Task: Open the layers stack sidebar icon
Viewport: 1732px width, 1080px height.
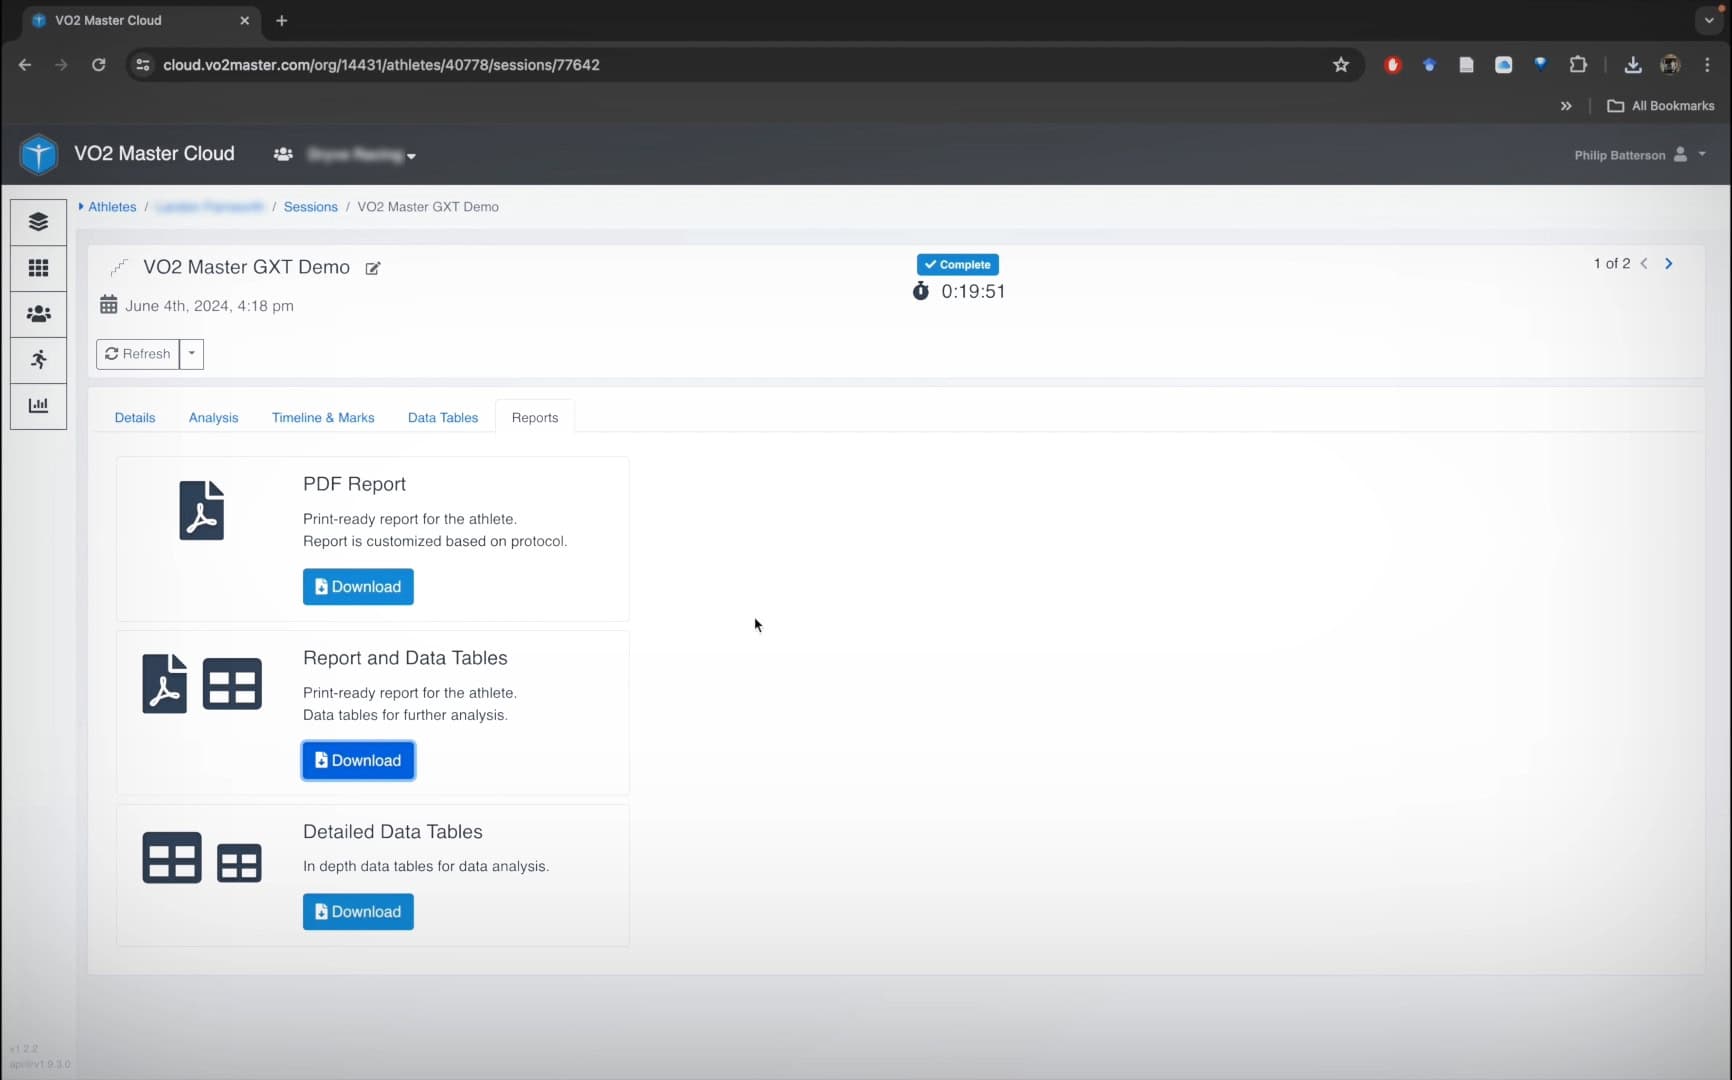Action: 38,222
